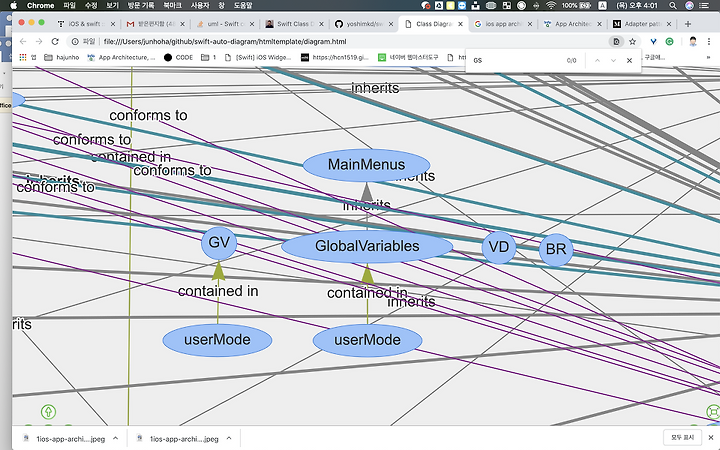The height and width of the screenshot is (450, 720).
Task: Open Spotlight search in the menu bar
Action: click(x=673, y=6)
